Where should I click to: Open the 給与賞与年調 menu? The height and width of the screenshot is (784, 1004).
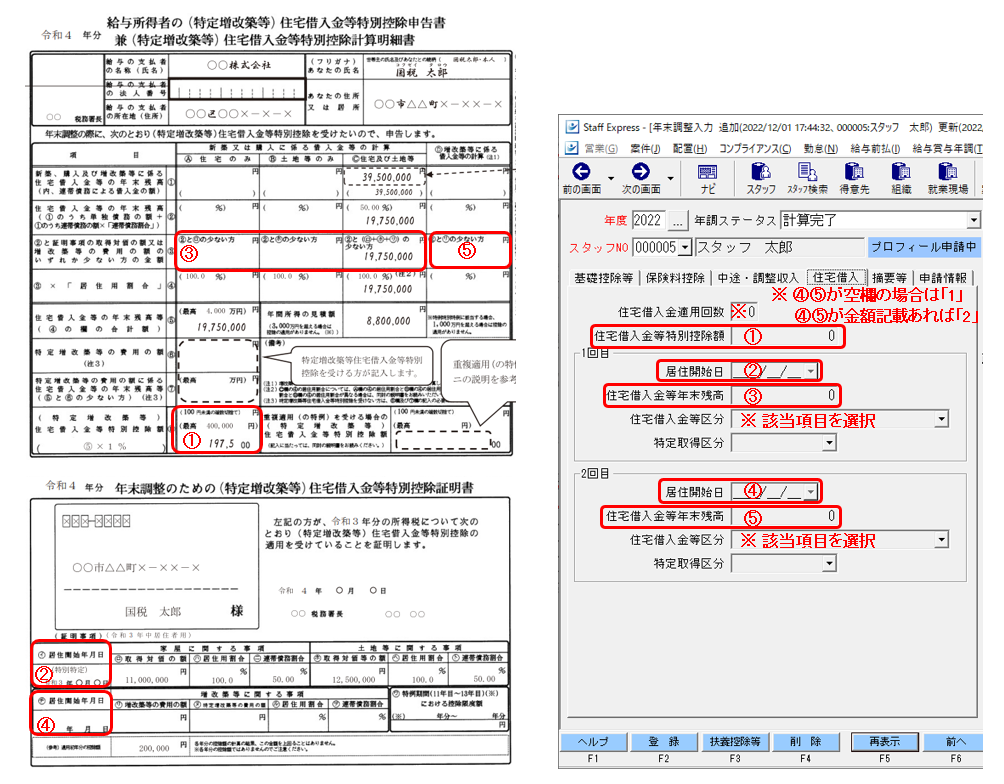point(948,149)
